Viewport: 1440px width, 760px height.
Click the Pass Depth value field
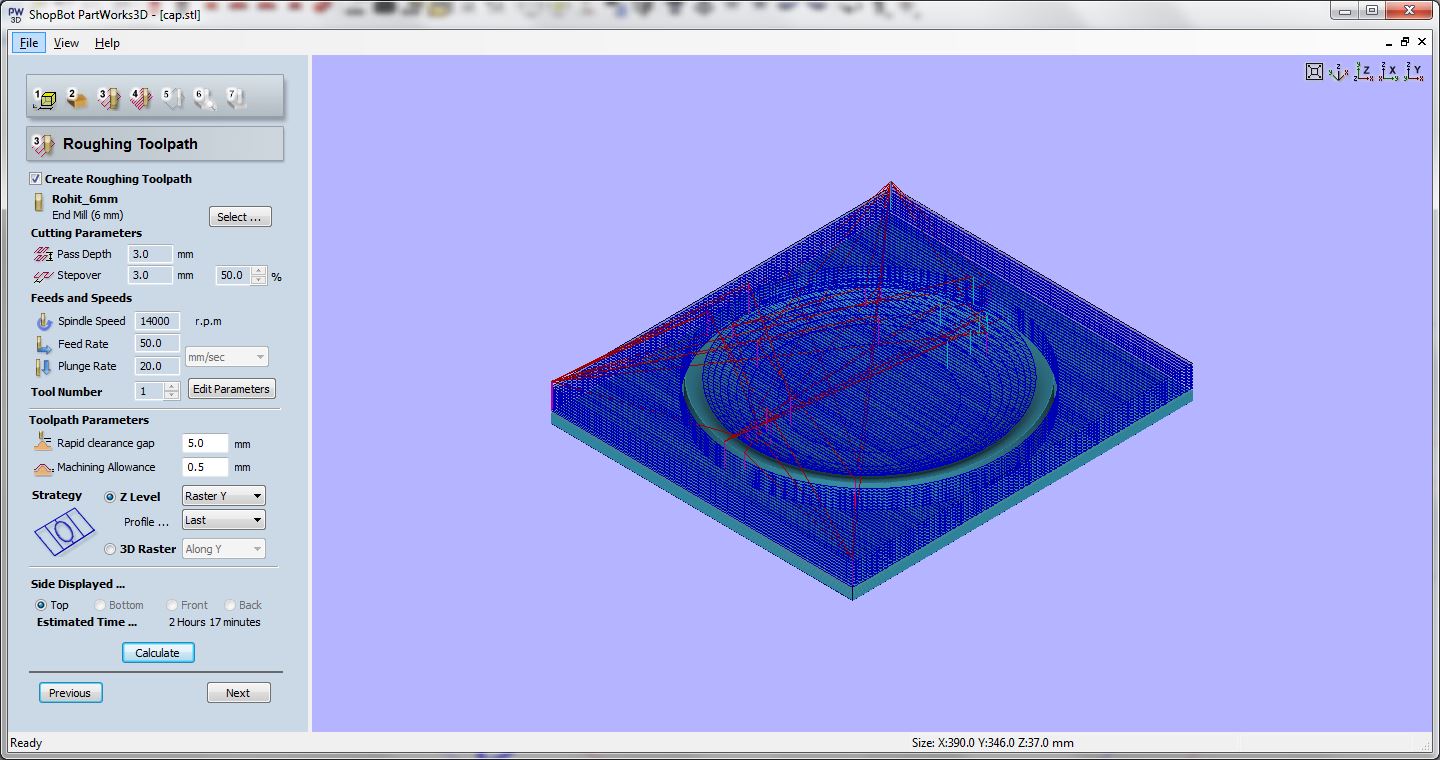[x=150, y=254]
